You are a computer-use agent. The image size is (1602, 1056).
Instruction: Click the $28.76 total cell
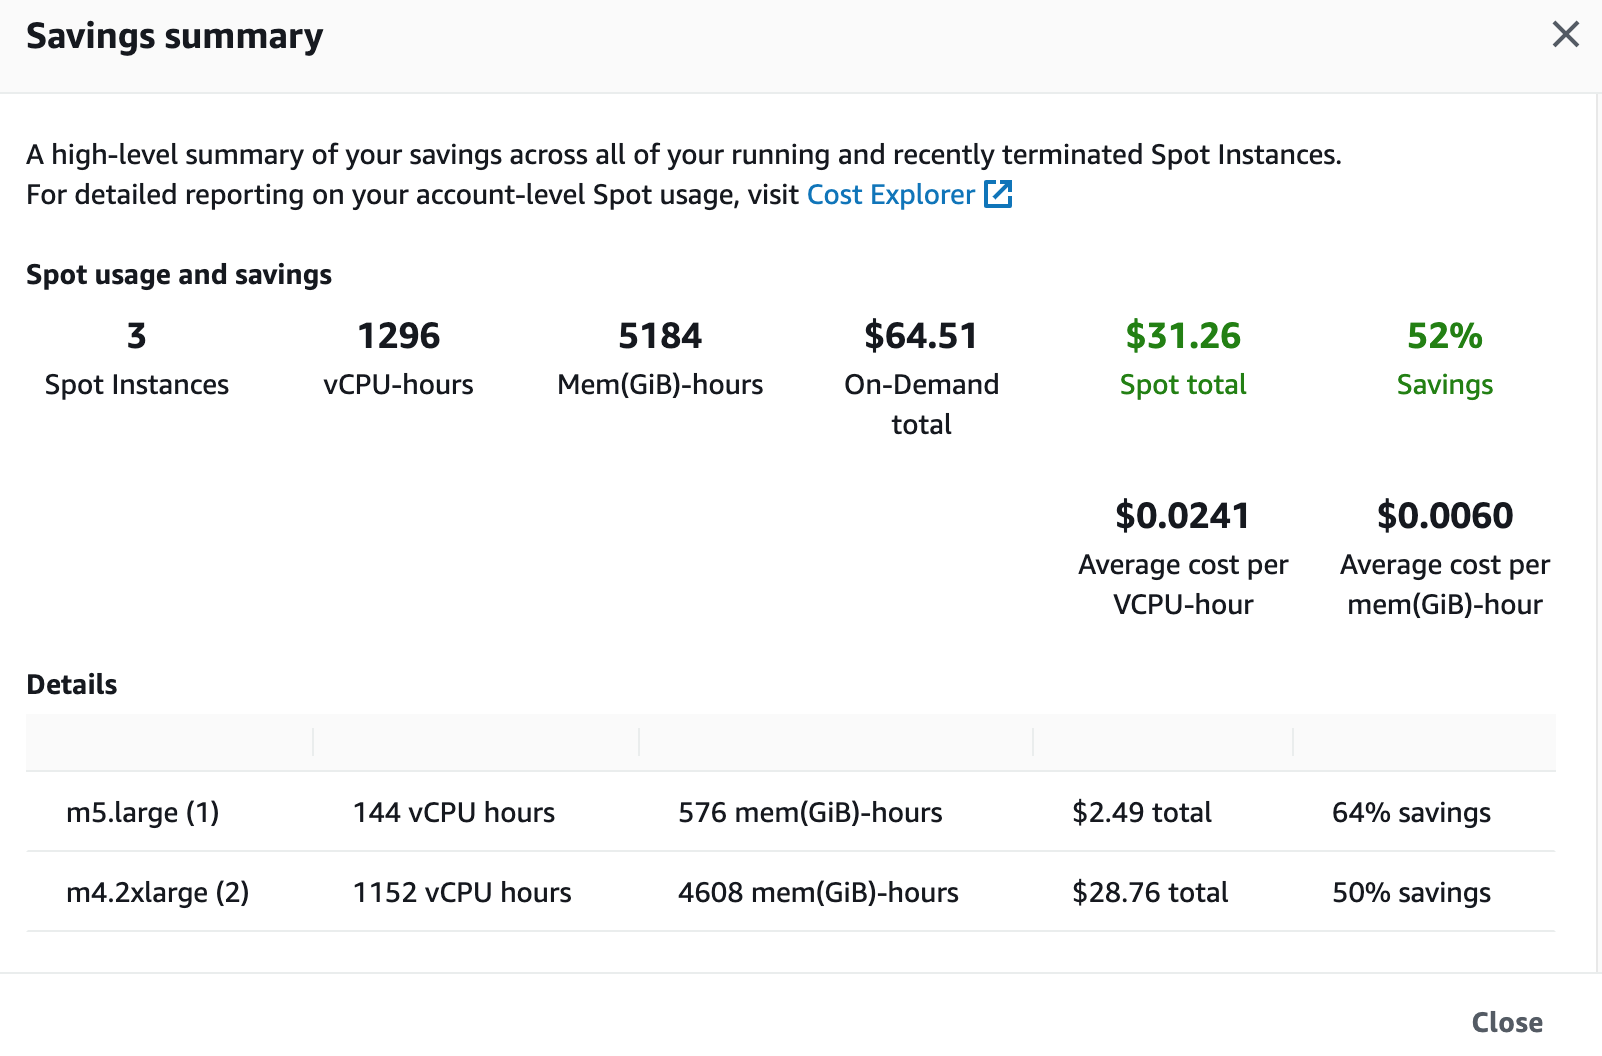pos(1150,892)
